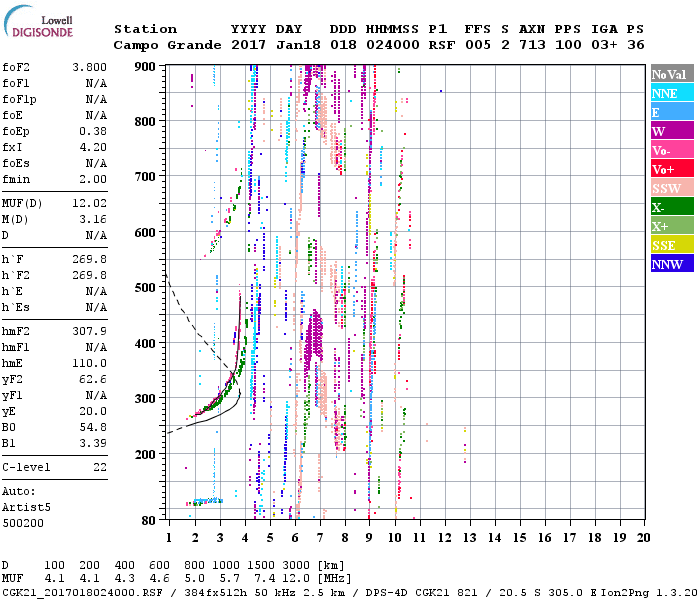The width and height of the screenshot is (700, 600).
Task: Click the hmF2 value 307.9
Action: (89, 331)
